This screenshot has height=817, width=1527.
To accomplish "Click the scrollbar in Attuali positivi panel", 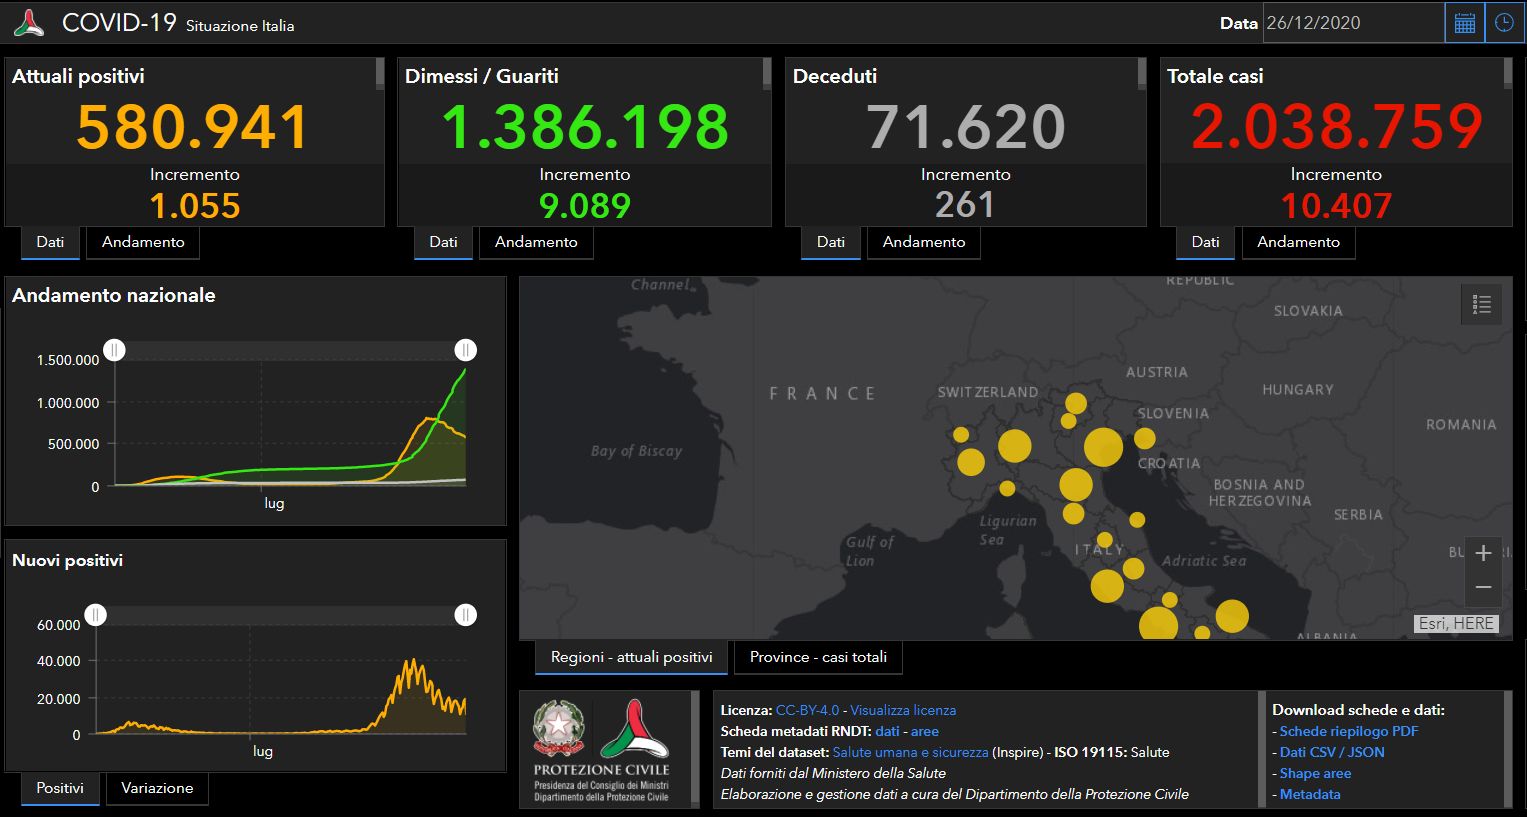I will (380, 74).
